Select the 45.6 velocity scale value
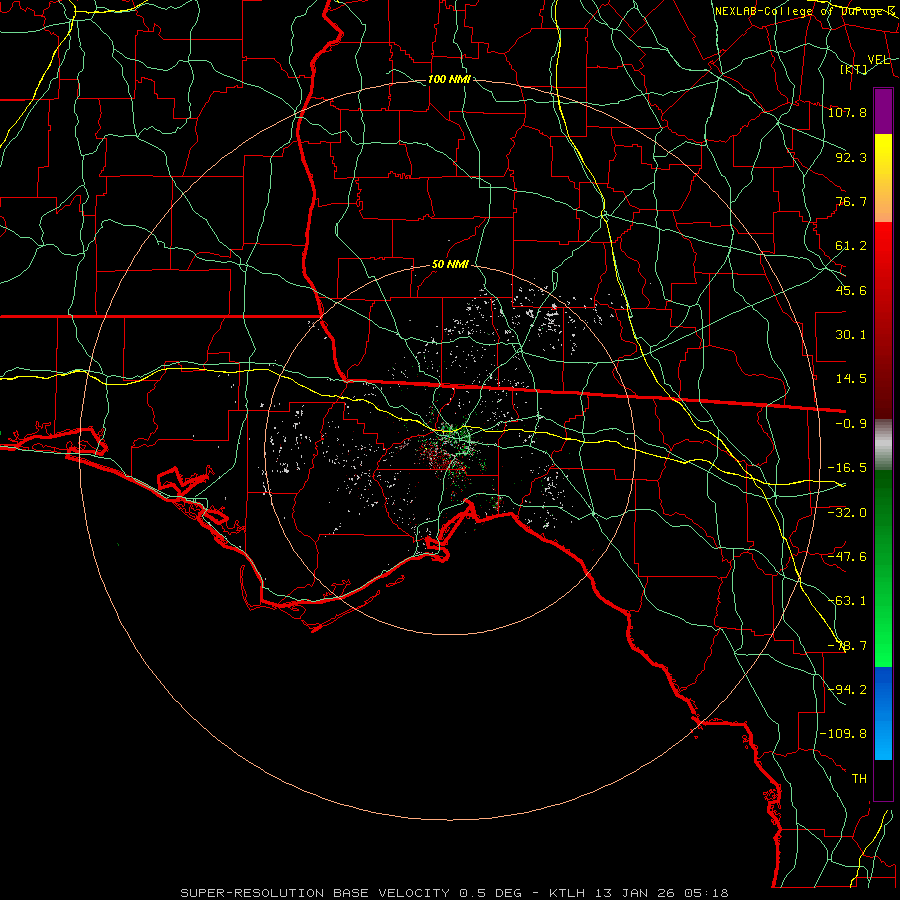Viewport: 900px width, 900px height. (851, 290)
